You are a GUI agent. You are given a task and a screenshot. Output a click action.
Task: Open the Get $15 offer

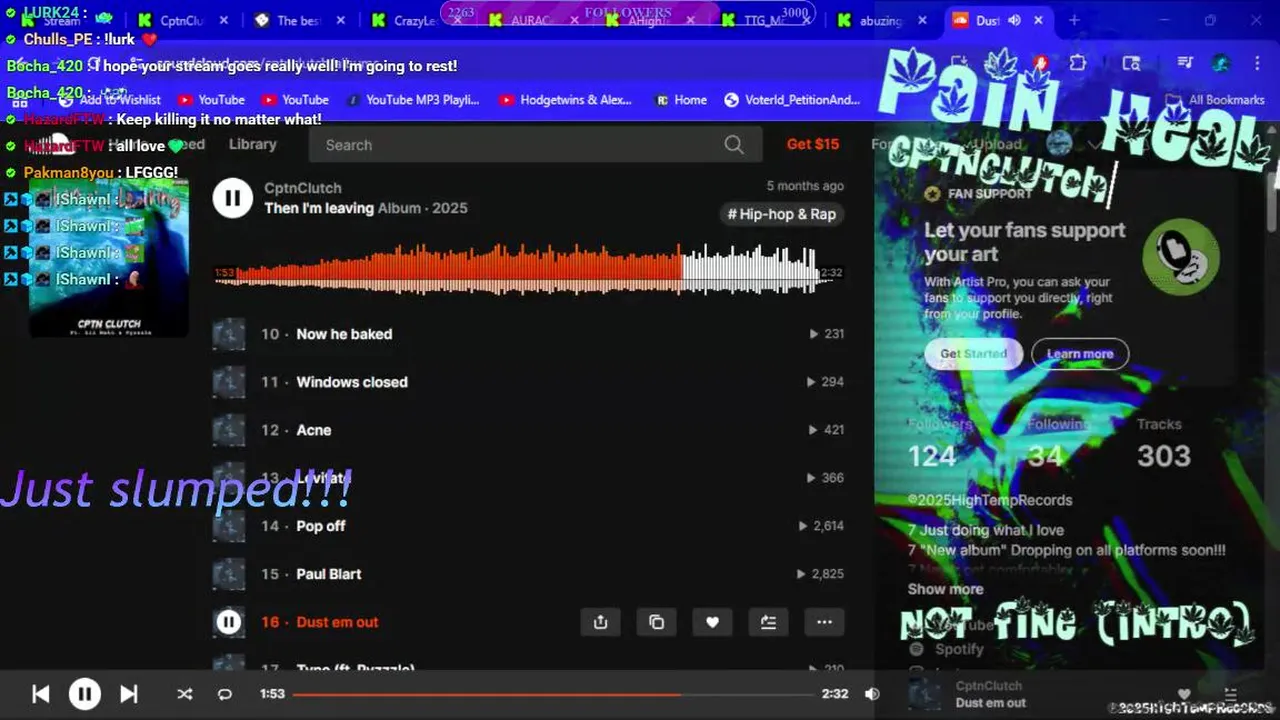pos(813,144)
